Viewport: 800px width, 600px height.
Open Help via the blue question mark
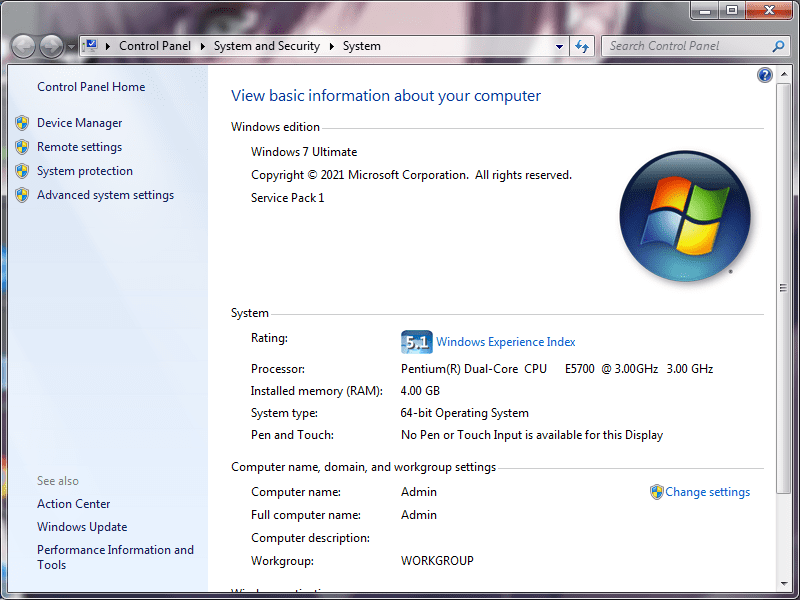point(765,75)
